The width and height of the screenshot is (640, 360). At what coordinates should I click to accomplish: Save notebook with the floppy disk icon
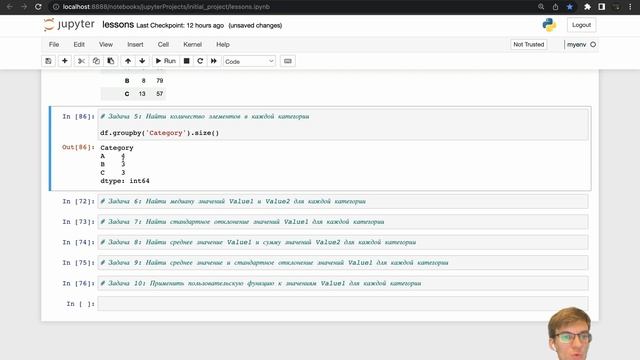click(x=48, y=61)
